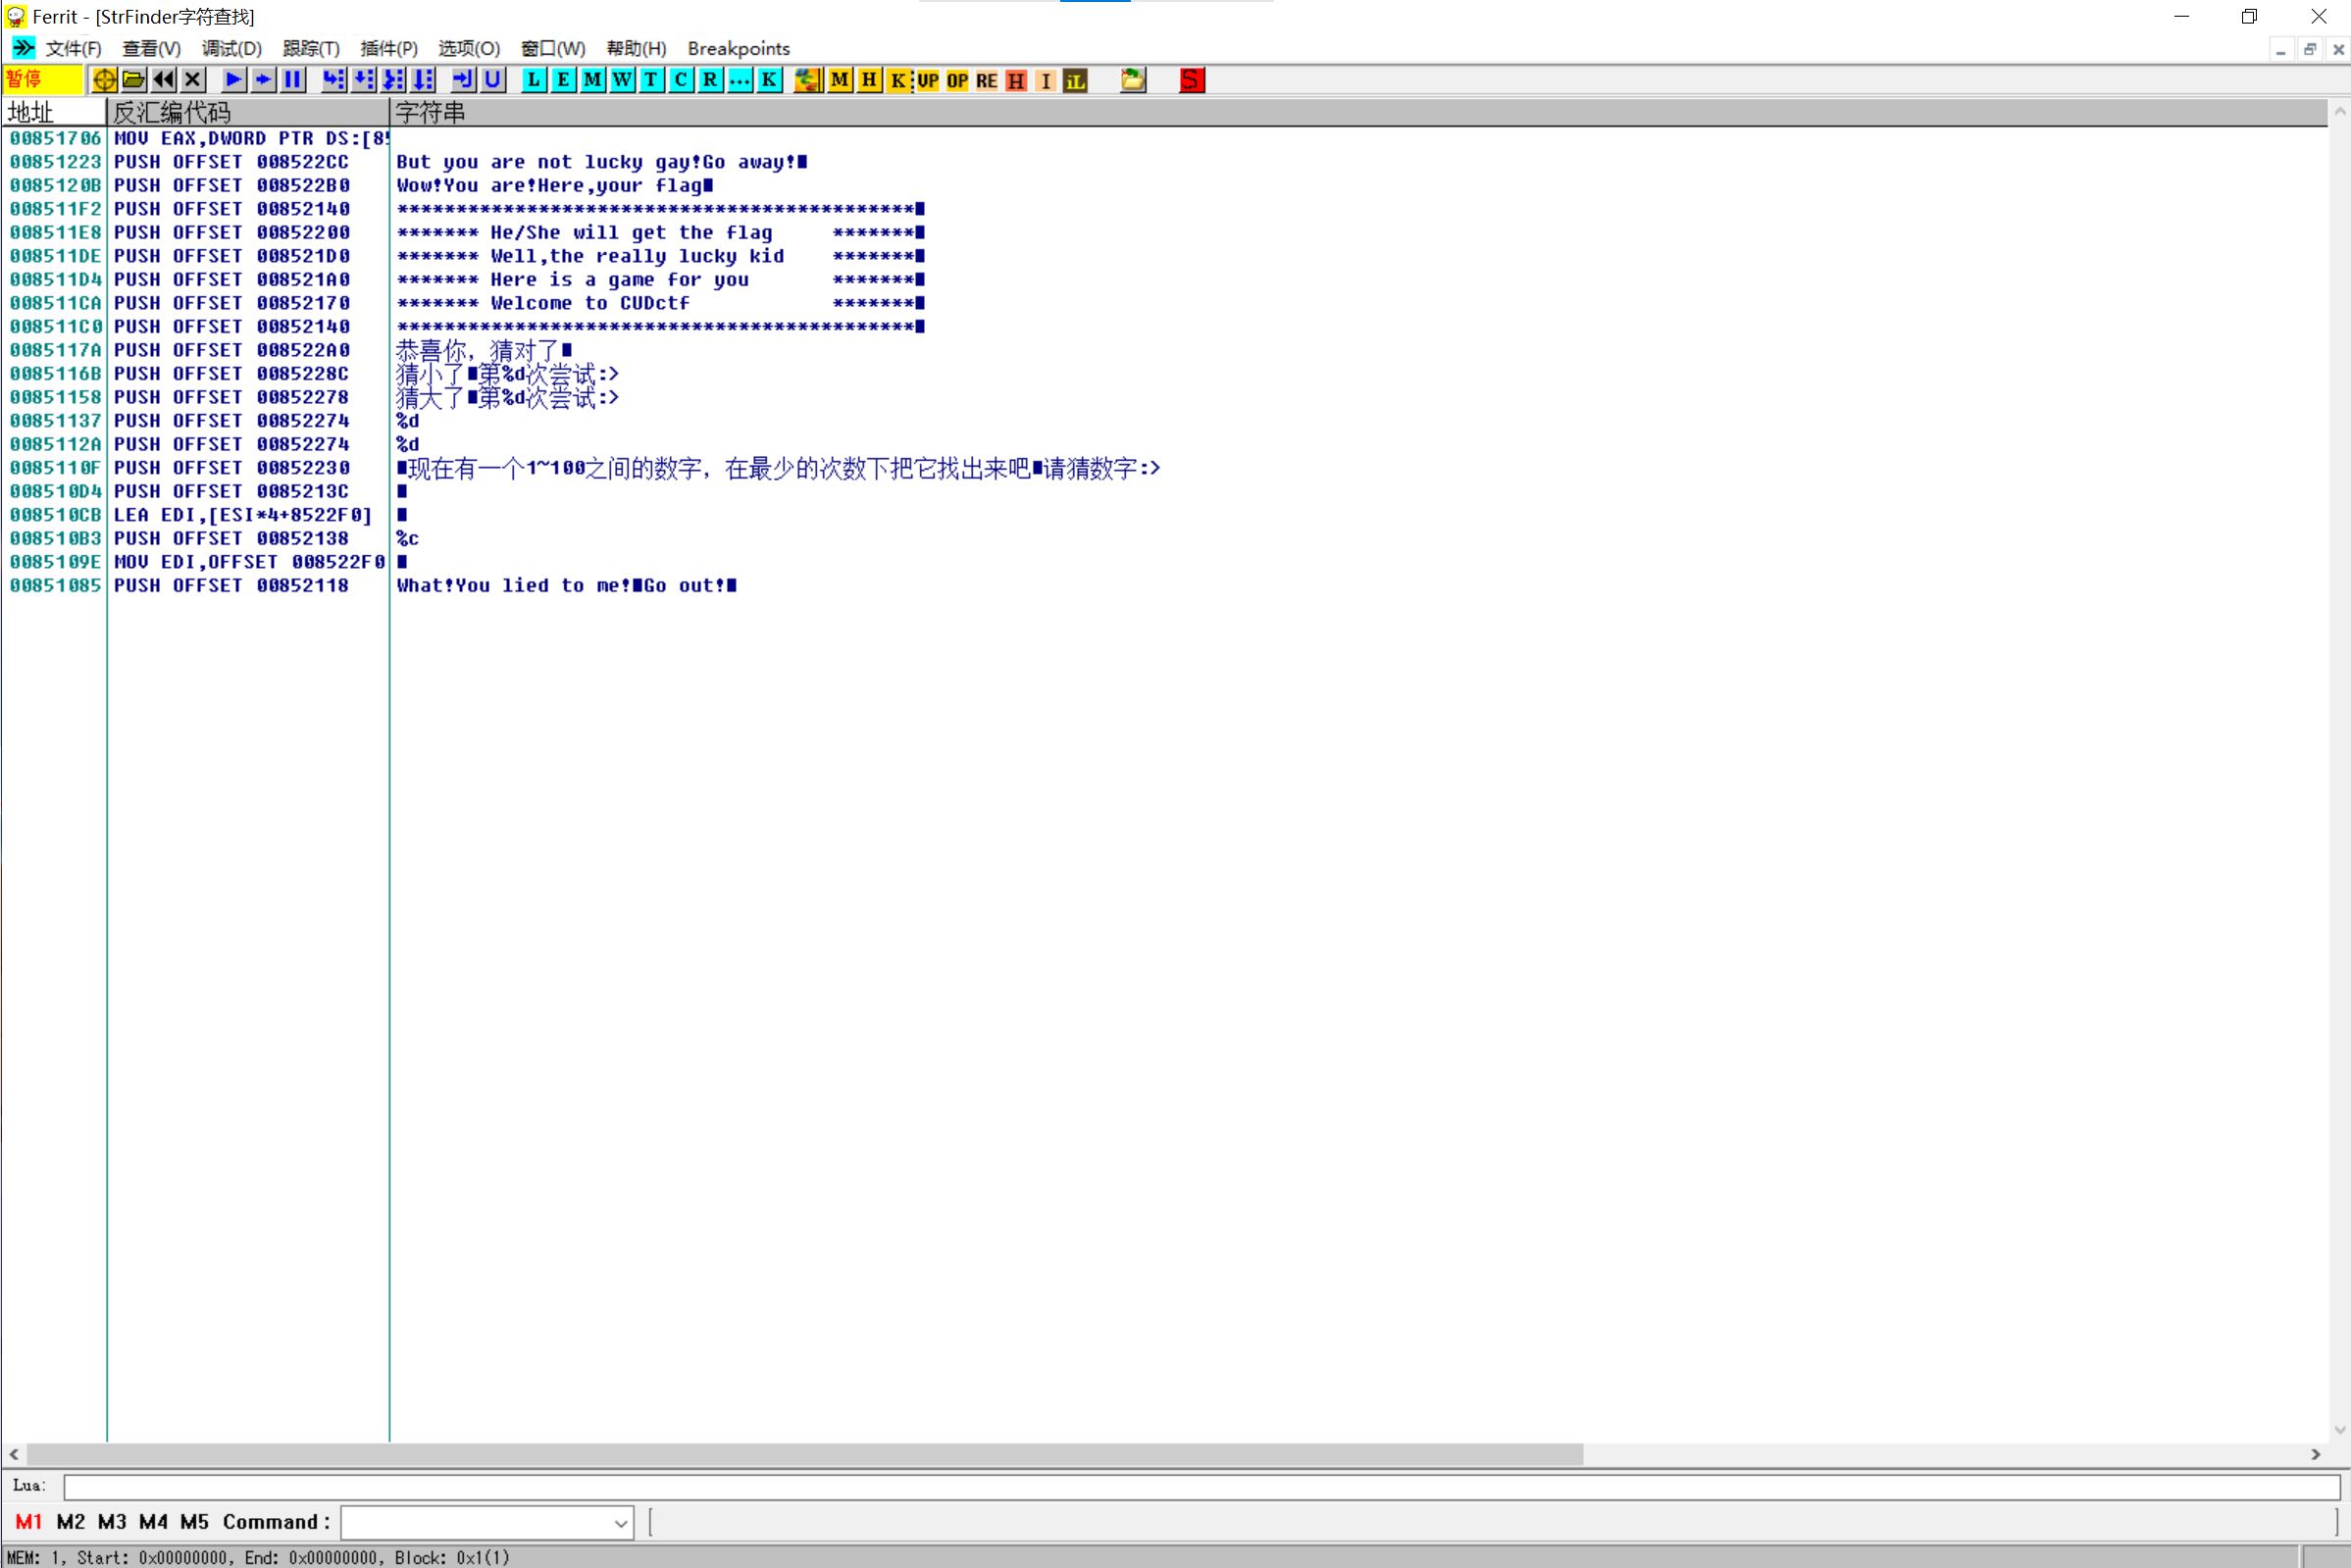
Task: Click the Restart program rewind icon
Action: coord(164,80)
